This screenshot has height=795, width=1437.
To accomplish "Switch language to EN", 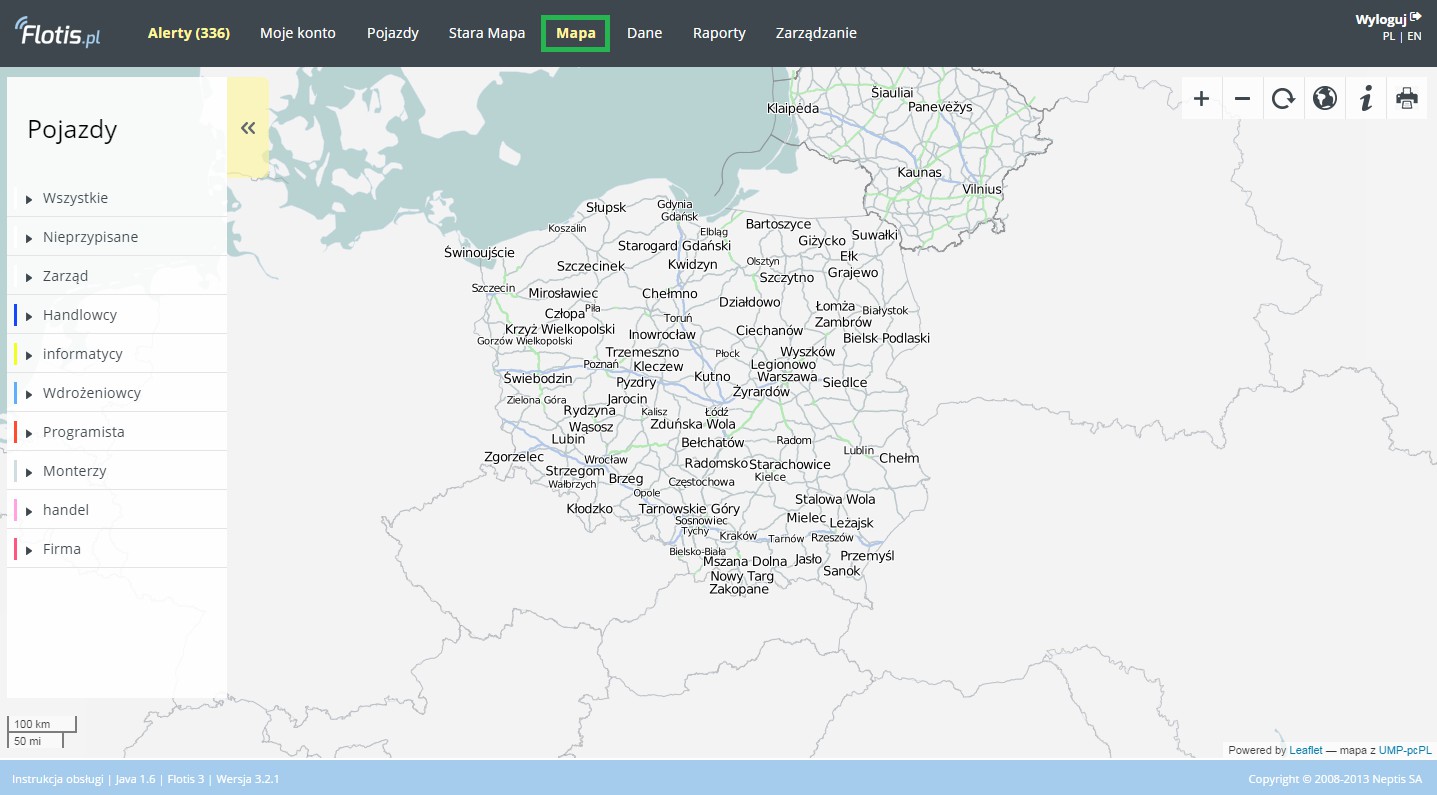I will point(1414,36).
